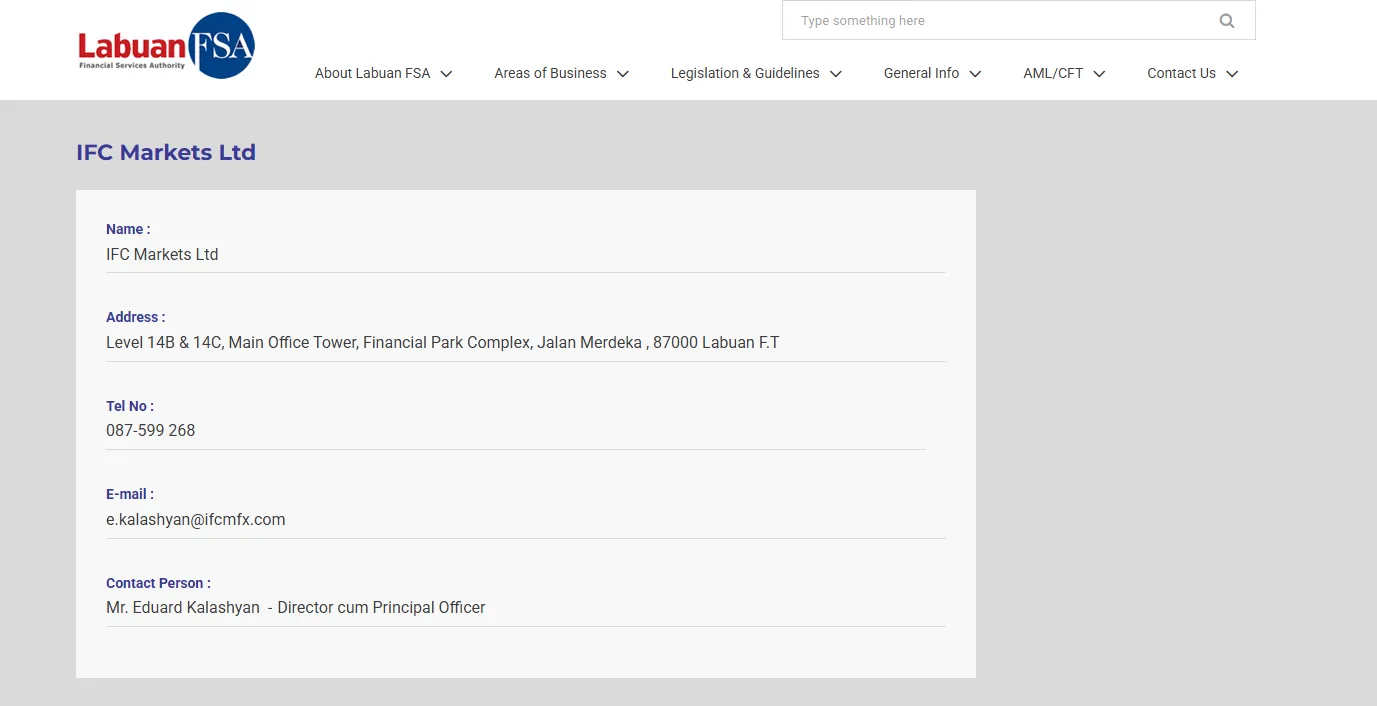
Task: Expand the General Info chevron arrow
Action: pos(976,74)
